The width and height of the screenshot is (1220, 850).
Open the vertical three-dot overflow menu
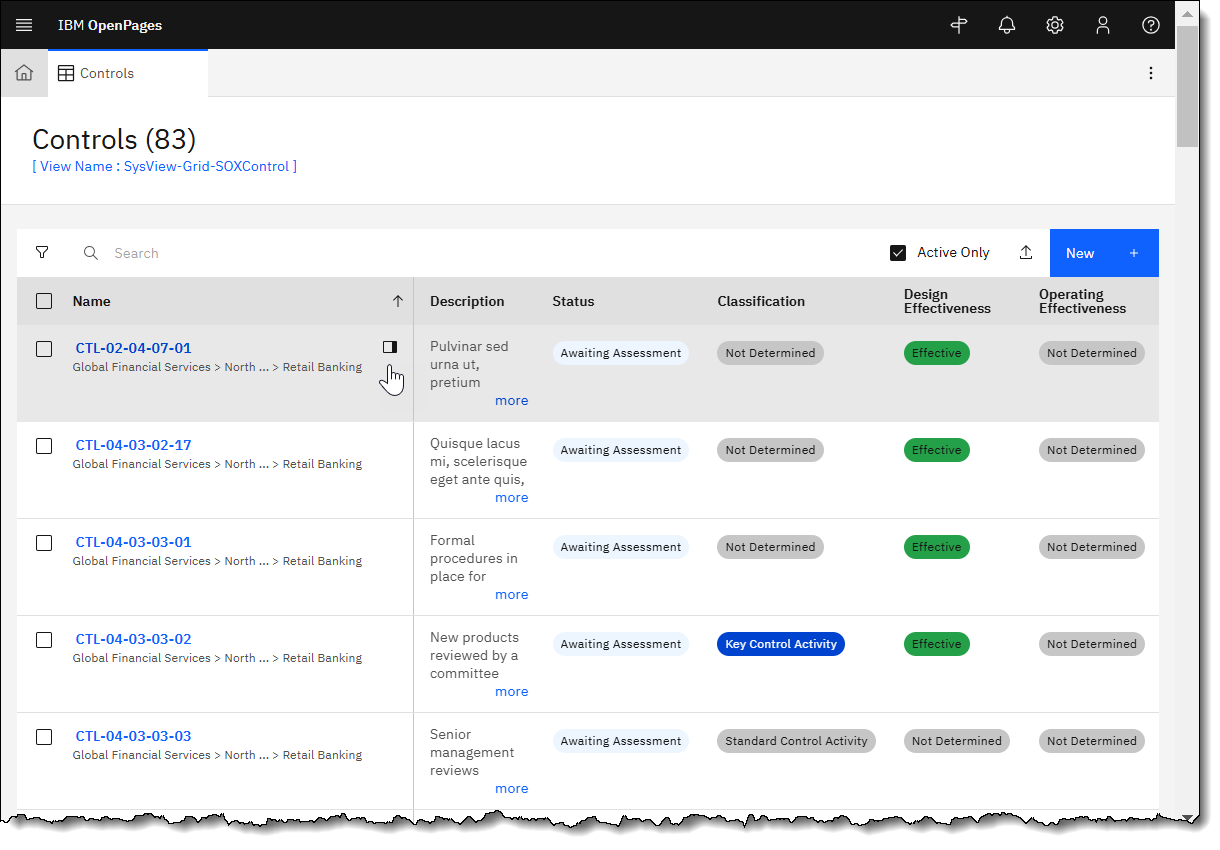(1151, 73)
